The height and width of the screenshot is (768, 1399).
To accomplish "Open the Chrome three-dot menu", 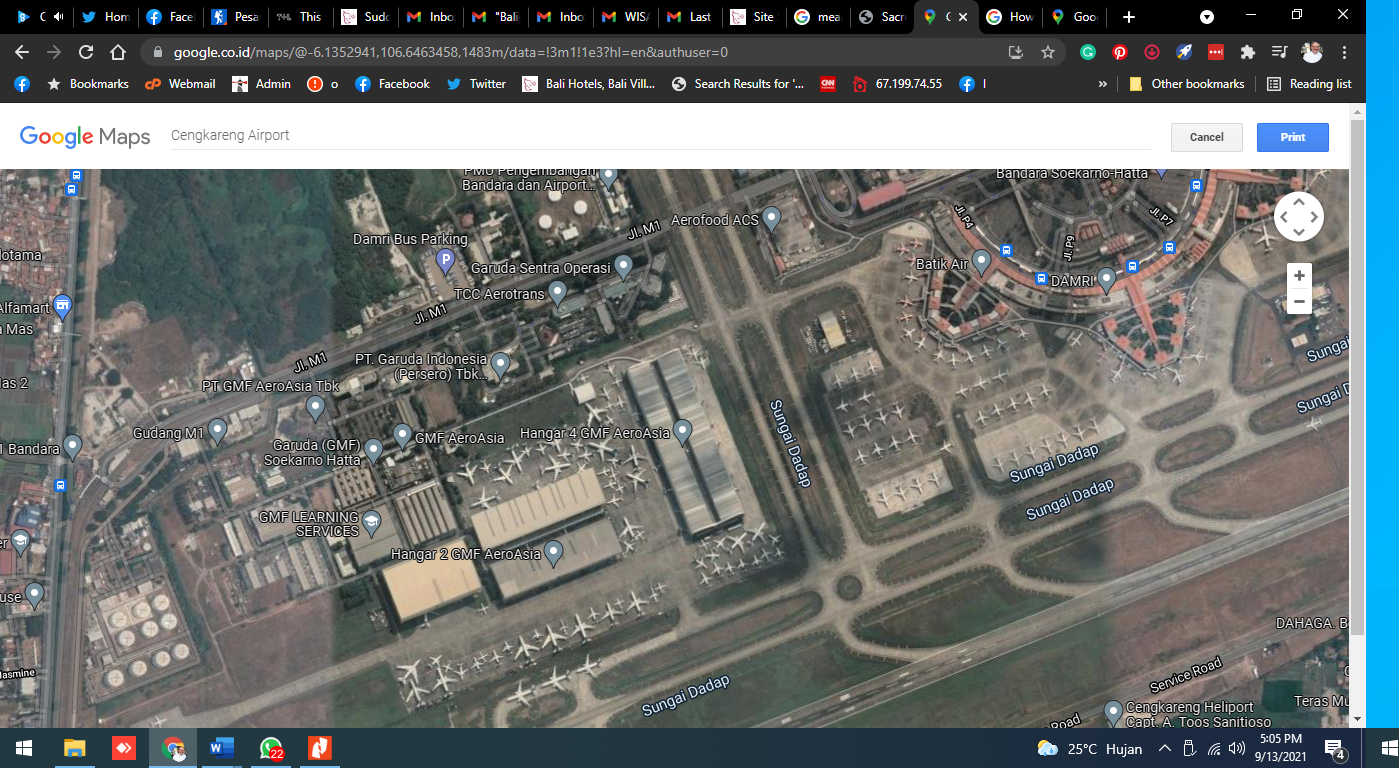I will click(1345, 52).
